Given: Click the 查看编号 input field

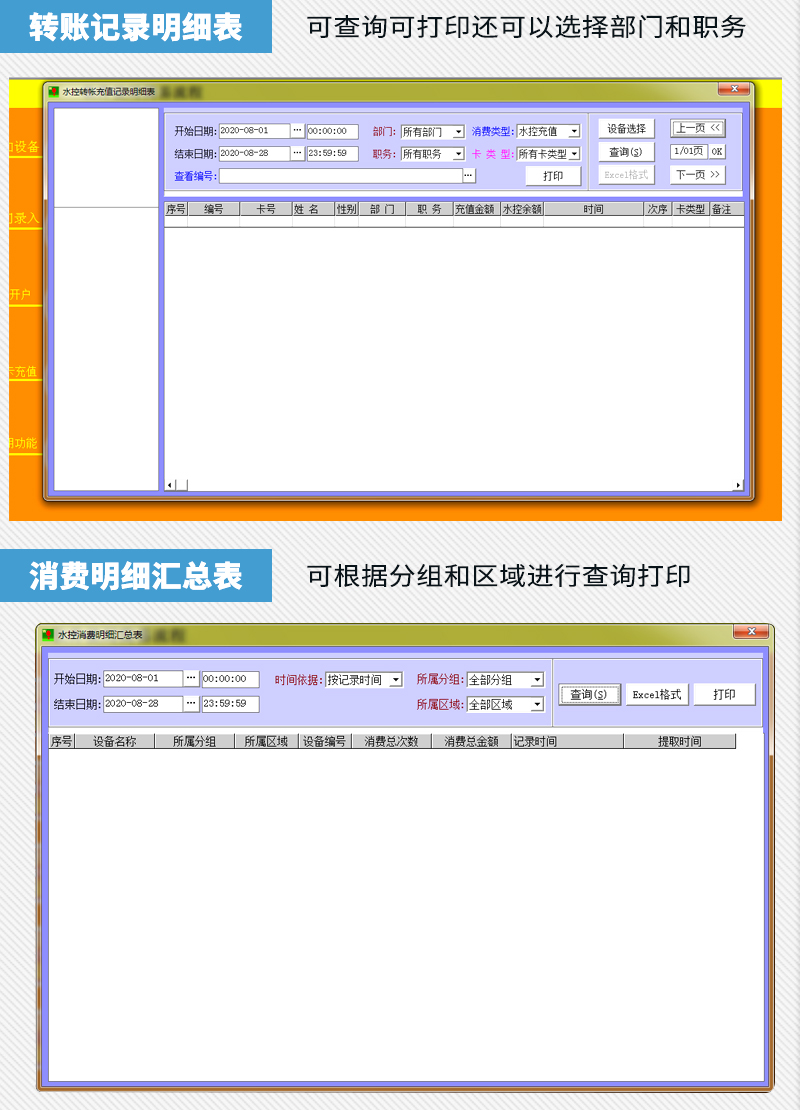Looking at the screenshot, I should coord(340,176).
